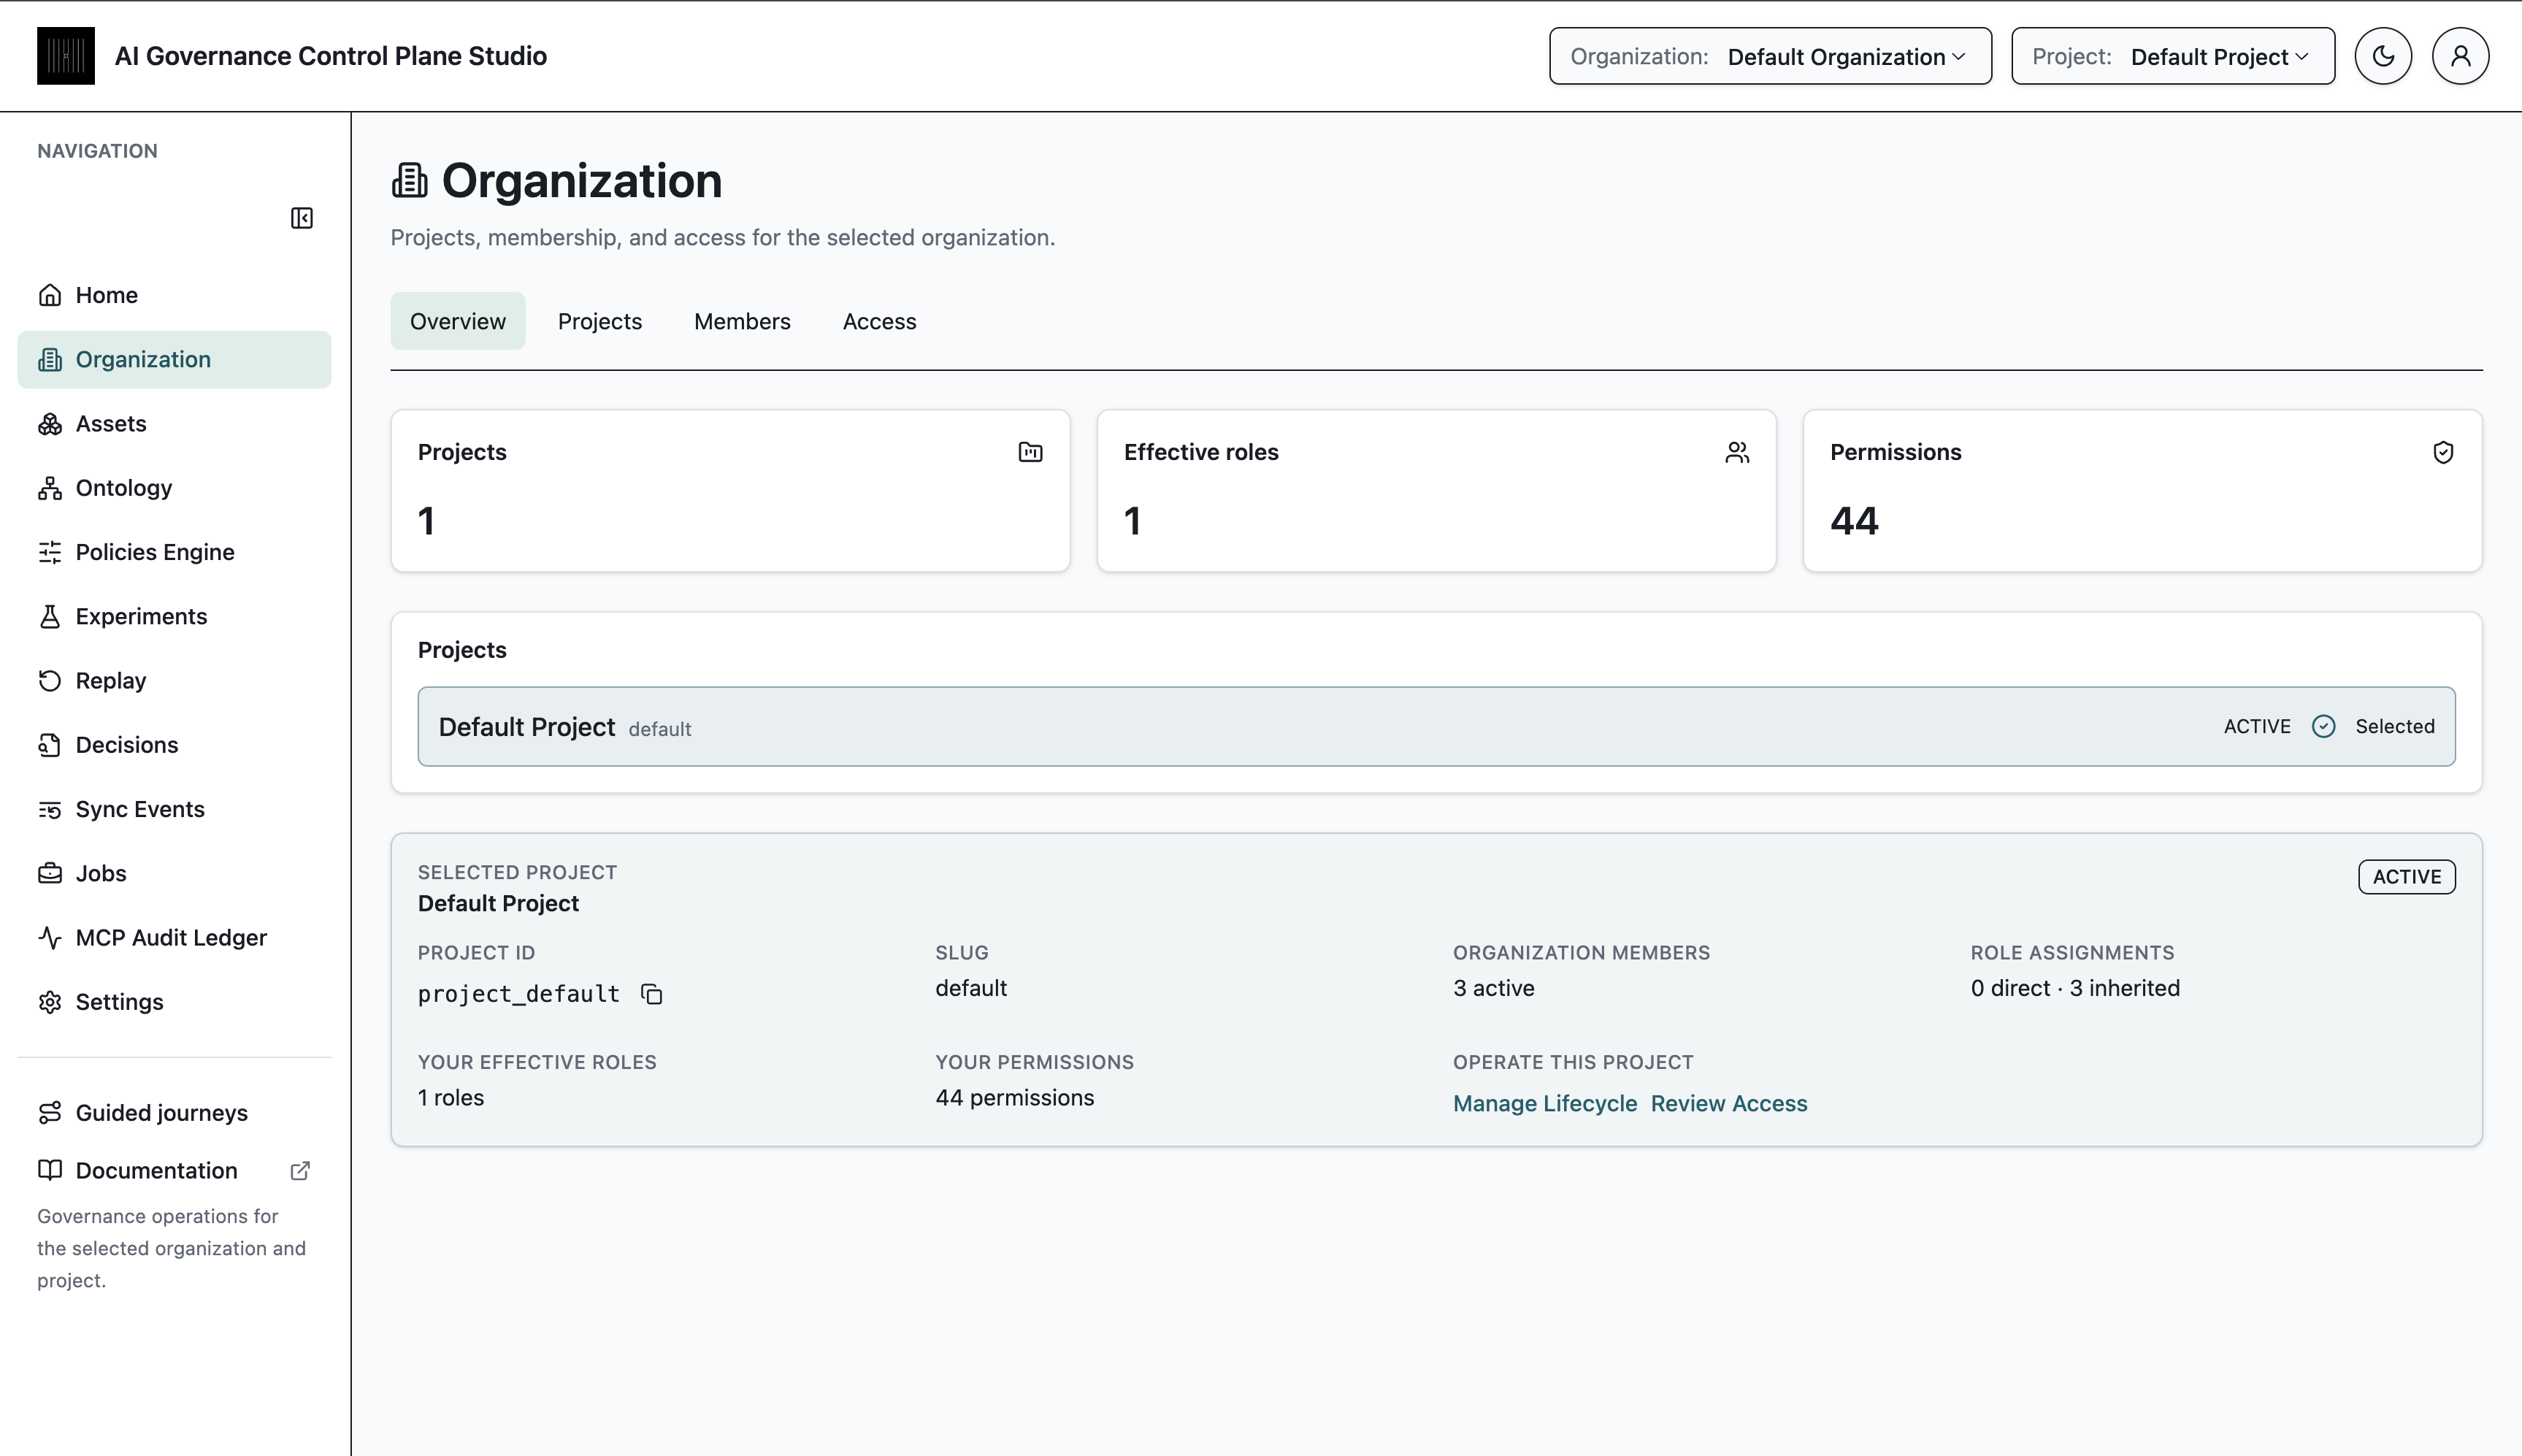The height and width of the screenshot is (1456, 2522).
Task: Click the Sync Events icon
Action: (50, 809)
